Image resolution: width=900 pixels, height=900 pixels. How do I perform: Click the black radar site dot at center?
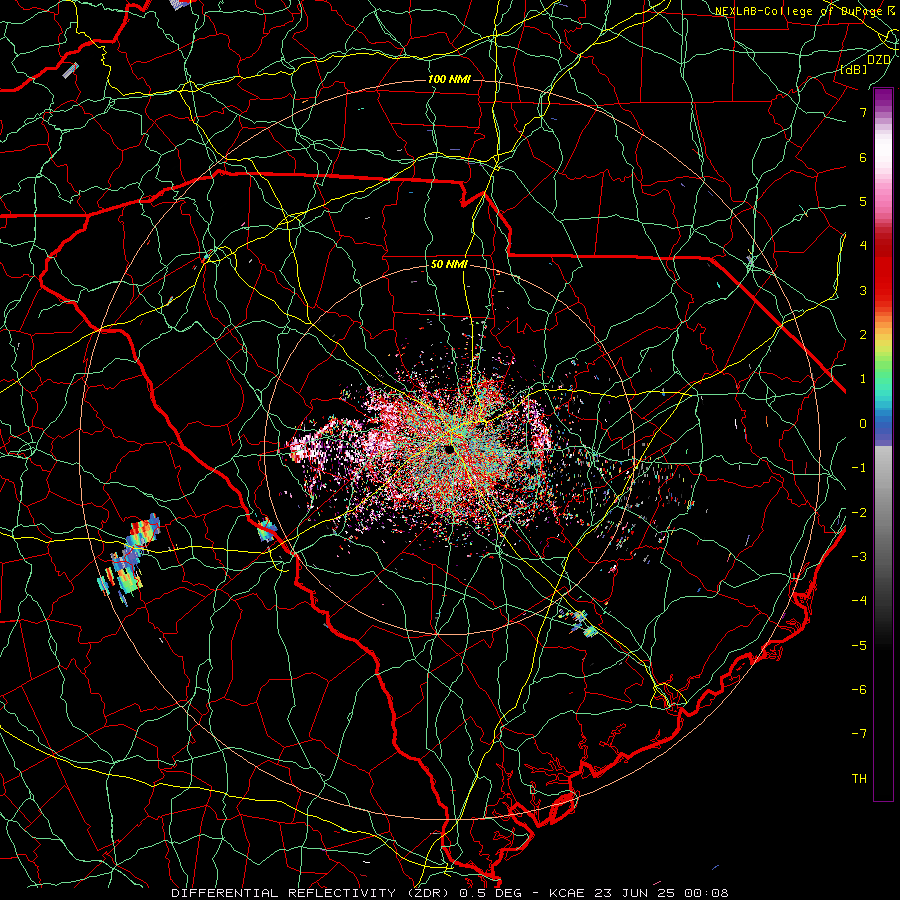[448, 448]
